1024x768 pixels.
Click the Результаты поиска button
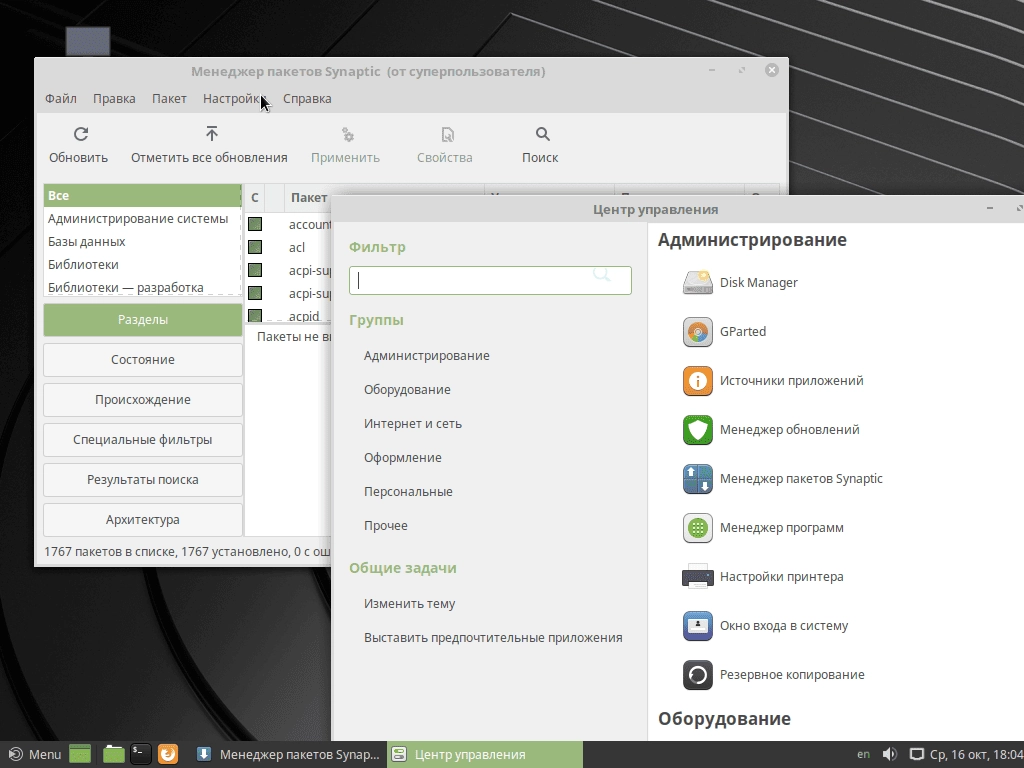[x=143, y=480]
